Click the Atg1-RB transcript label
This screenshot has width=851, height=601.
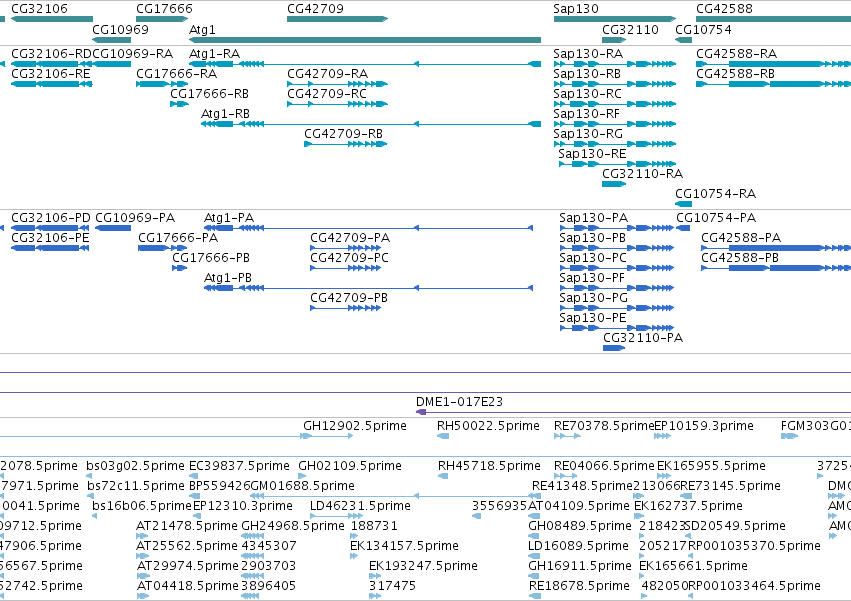(225, 114)
